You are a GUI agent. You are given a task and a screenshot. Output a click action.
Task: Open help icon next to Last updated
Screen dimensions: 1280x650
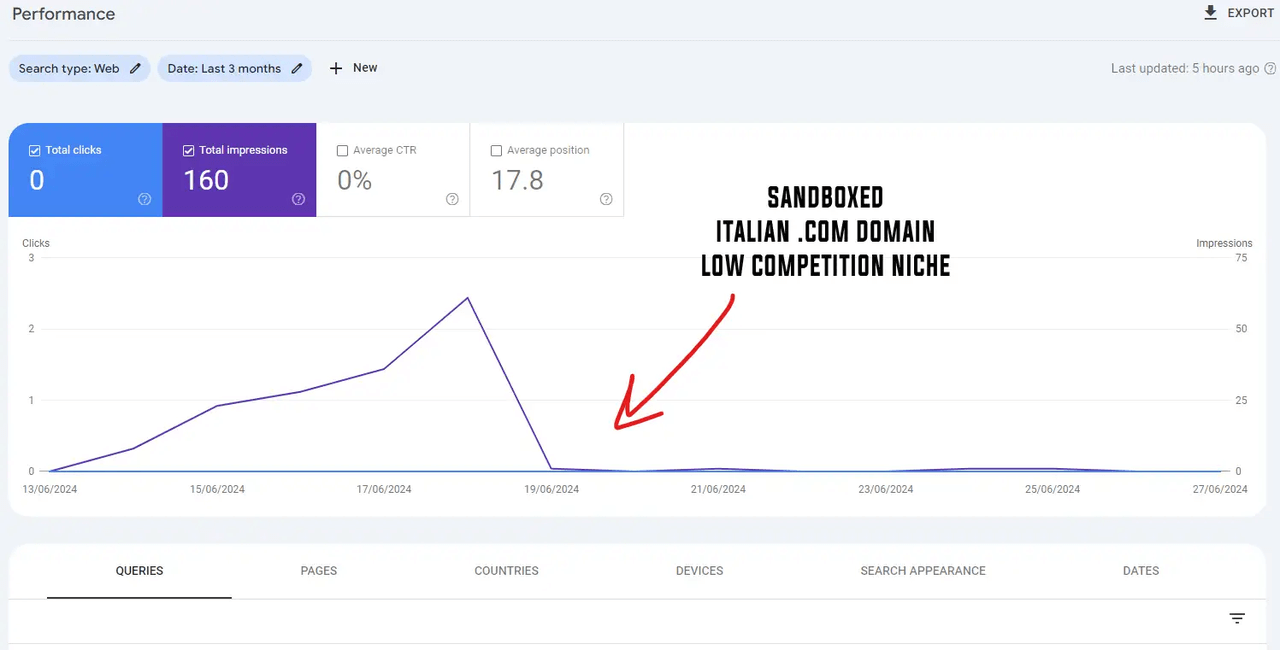pos(1270,69)
